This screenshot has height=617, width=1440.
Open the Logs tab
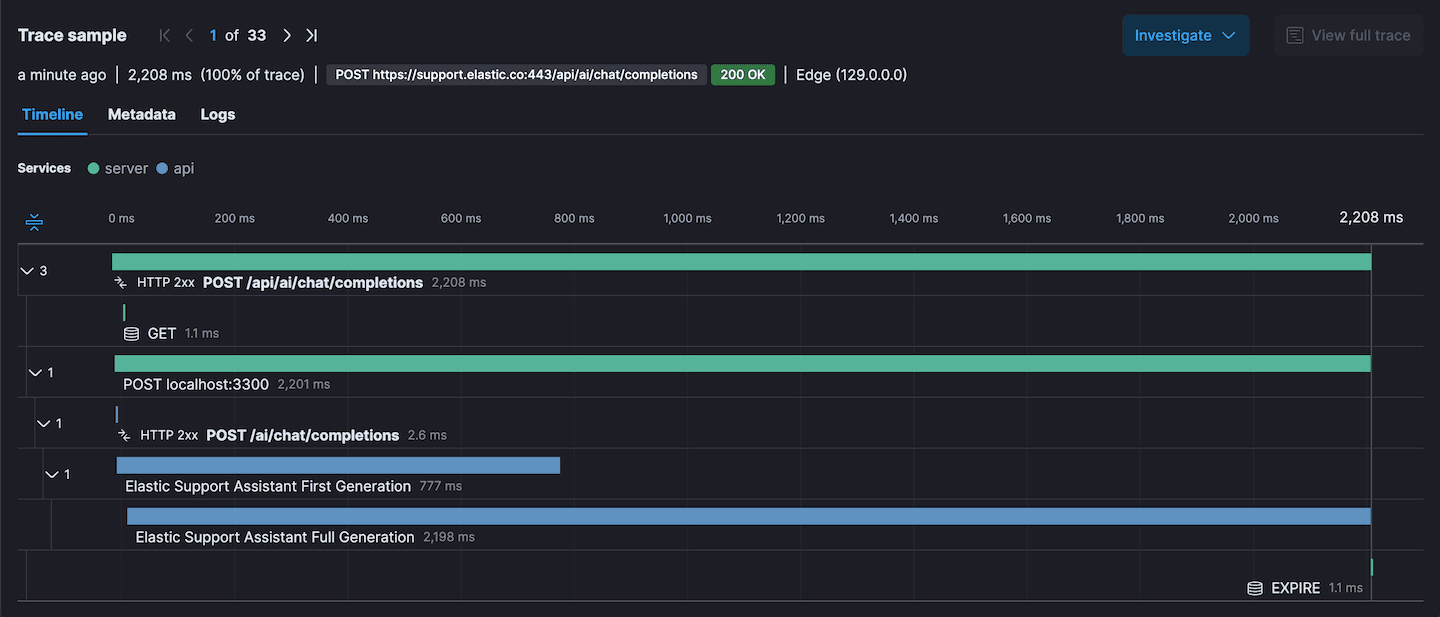[x=217, y=114]
